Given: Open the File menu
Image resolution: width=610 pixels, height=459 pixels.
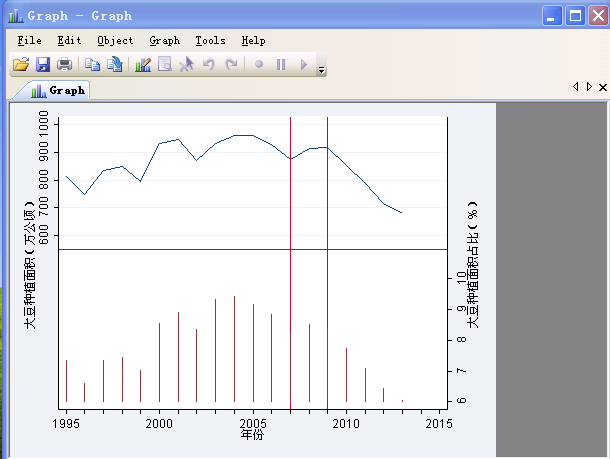Looking at the screenshot, I should click(29, 41).
